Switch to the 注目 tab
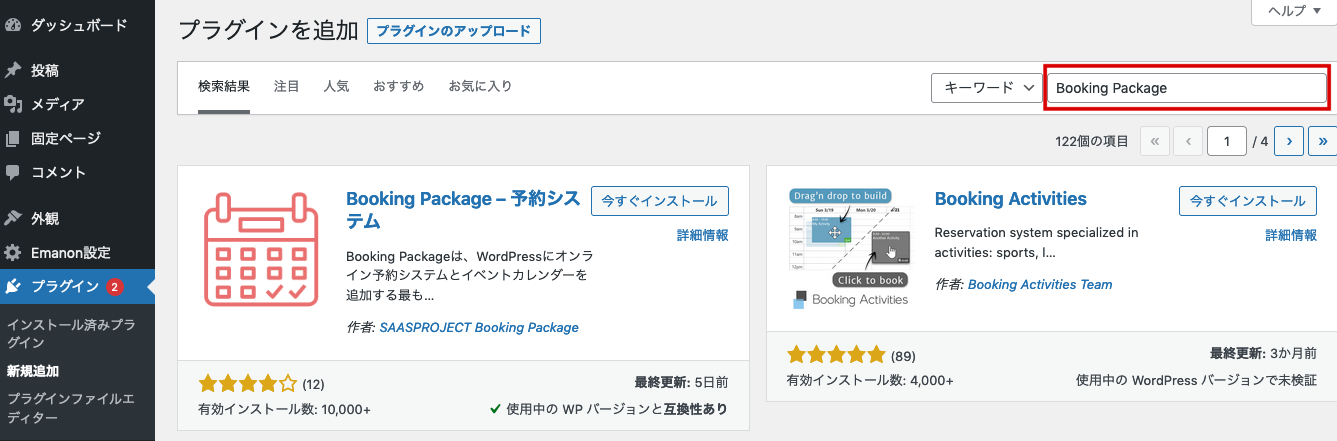Screen dimensions: 1337x441 pos(287,87)
